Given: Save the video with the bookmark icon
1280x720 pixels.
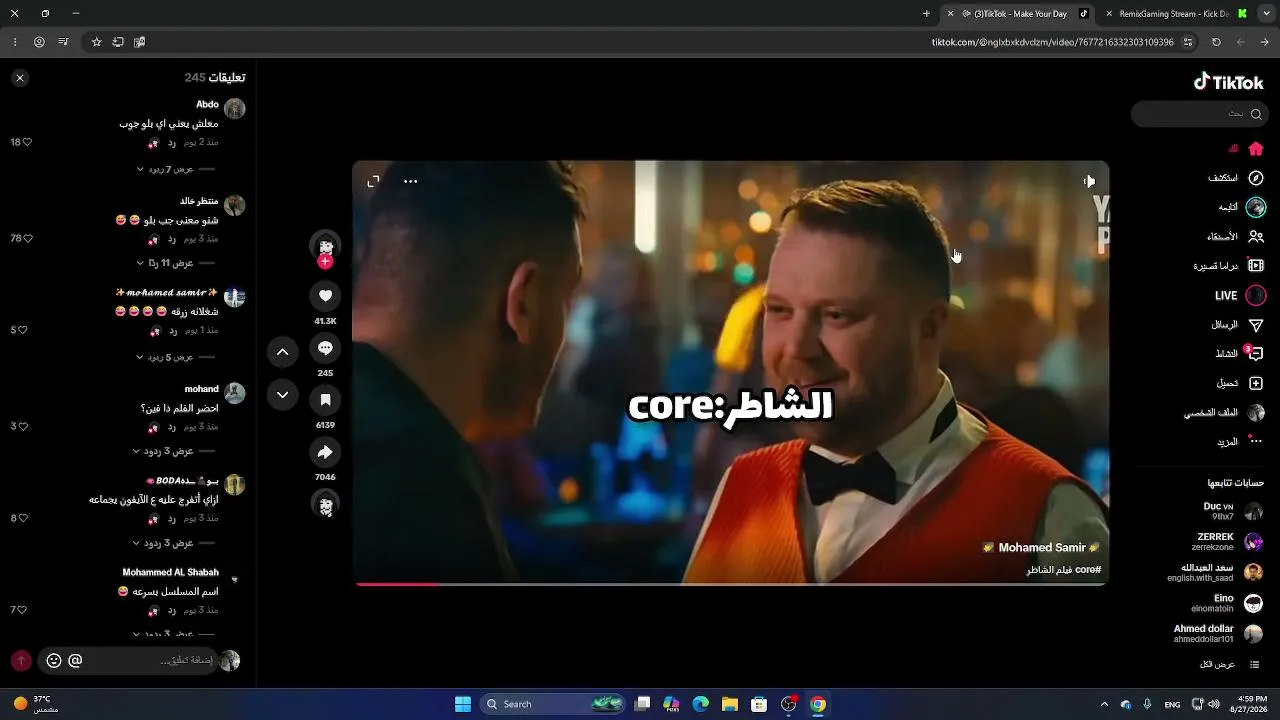Looking at the screenshot, I should (325, 399).
